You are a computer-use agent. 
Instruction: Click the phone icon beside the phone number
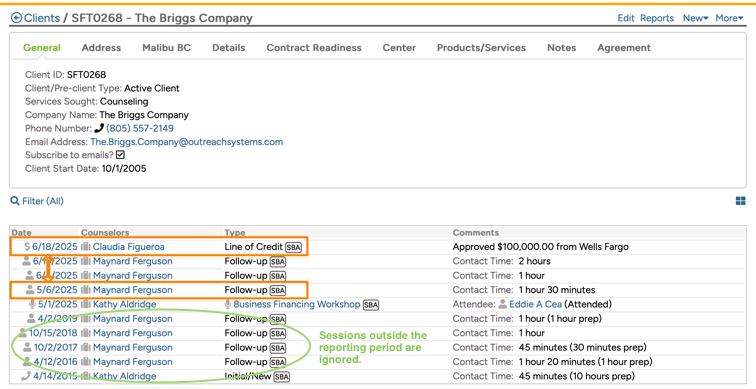pyautogui.click(x=99, y=129)
